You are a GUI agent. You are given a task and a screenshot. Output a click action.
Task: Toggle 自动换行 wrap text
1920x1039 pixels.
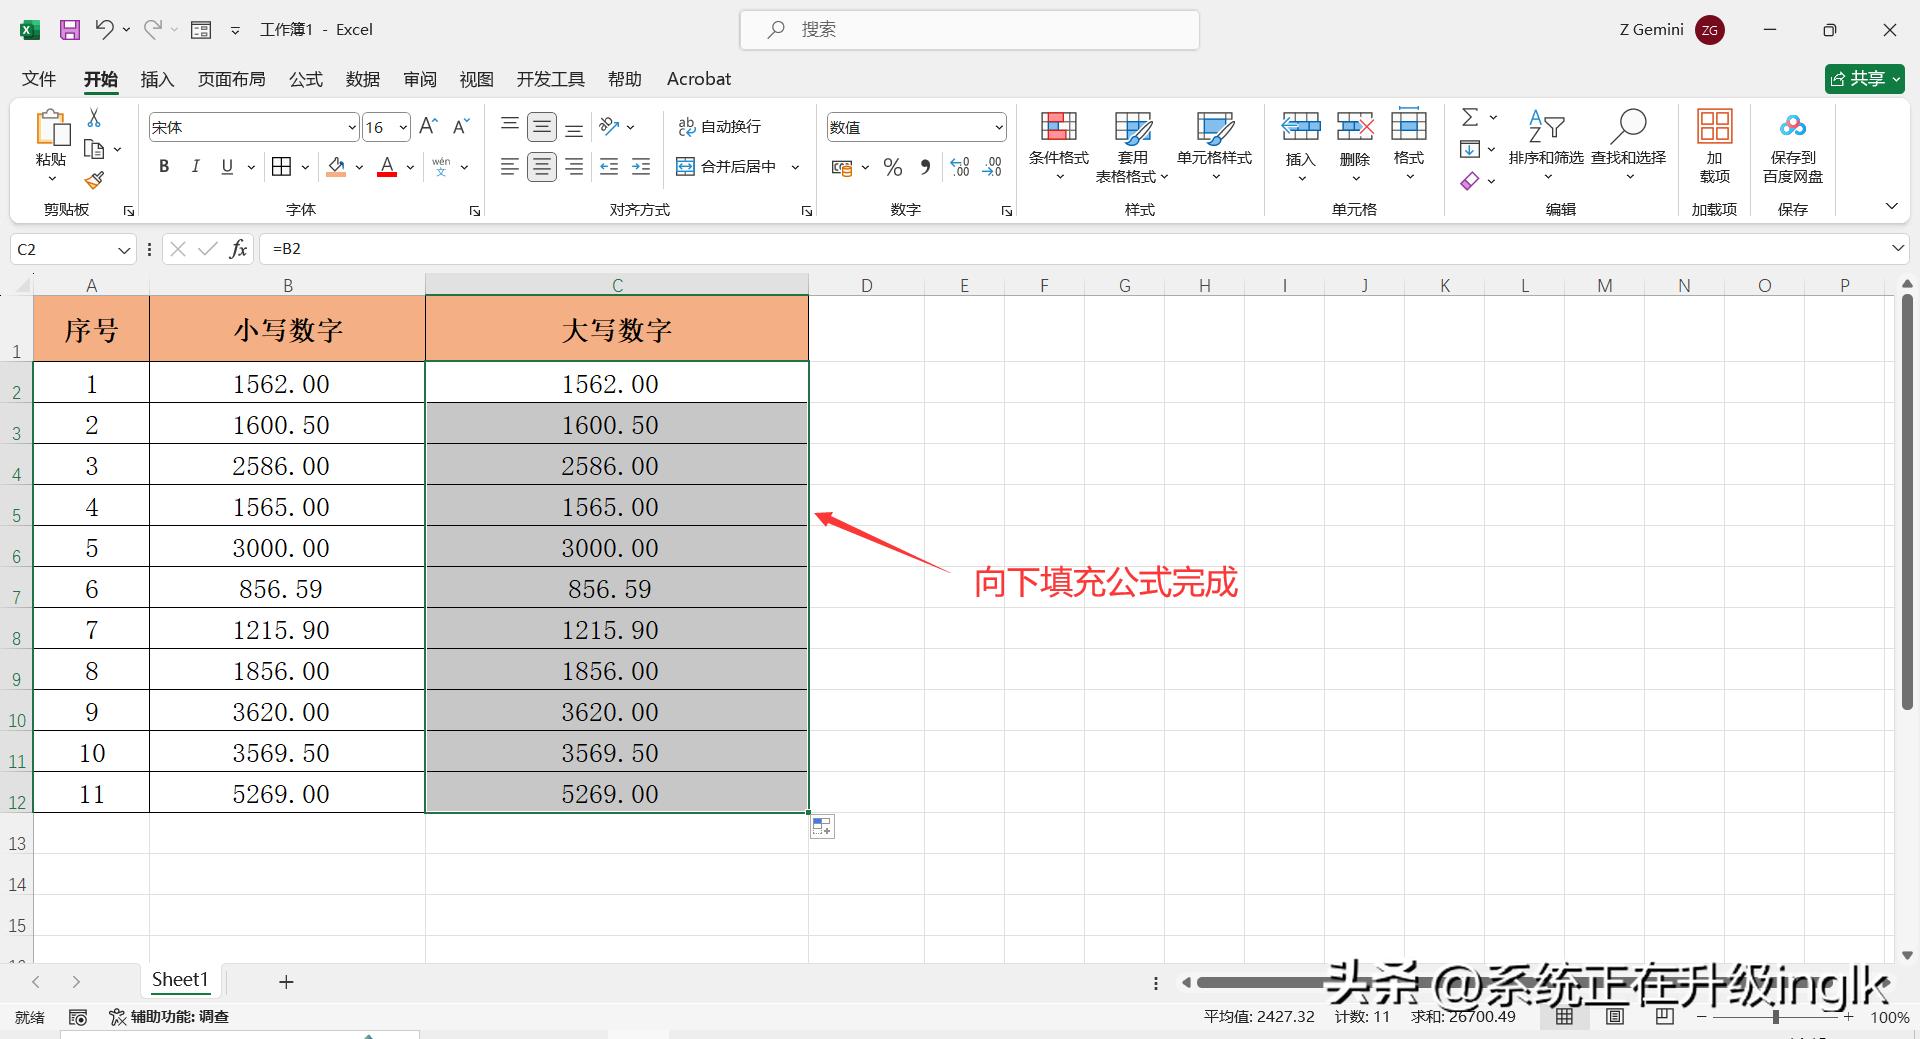pos(720,126)
